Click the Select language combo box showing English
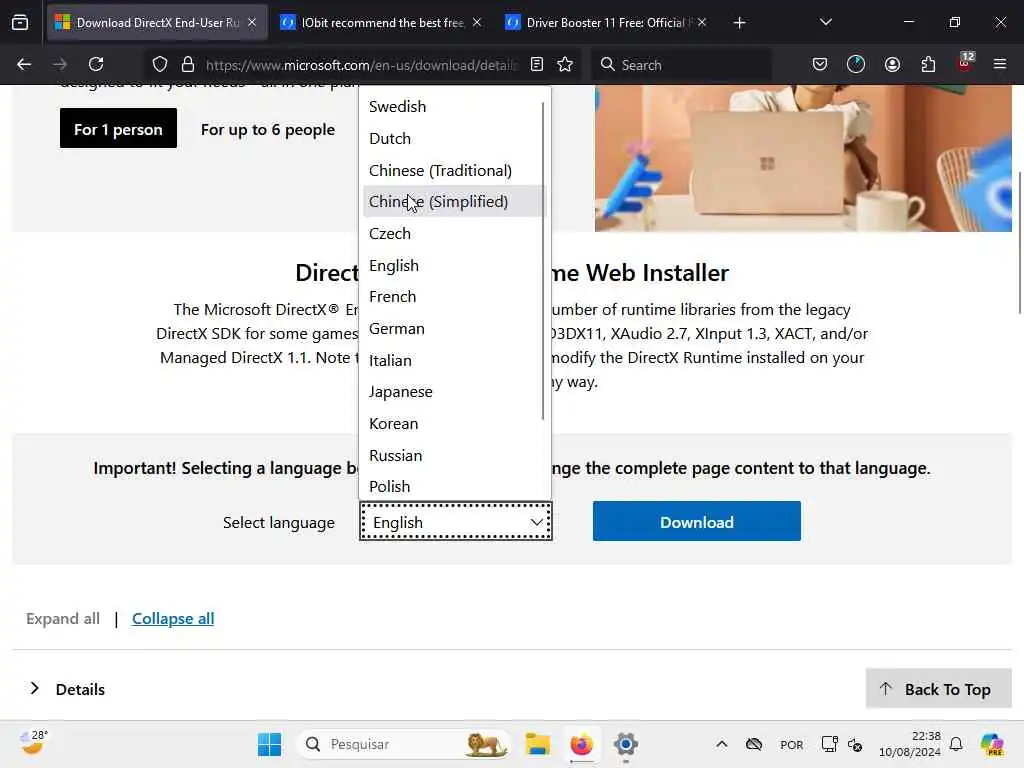 tap(455, 522)
